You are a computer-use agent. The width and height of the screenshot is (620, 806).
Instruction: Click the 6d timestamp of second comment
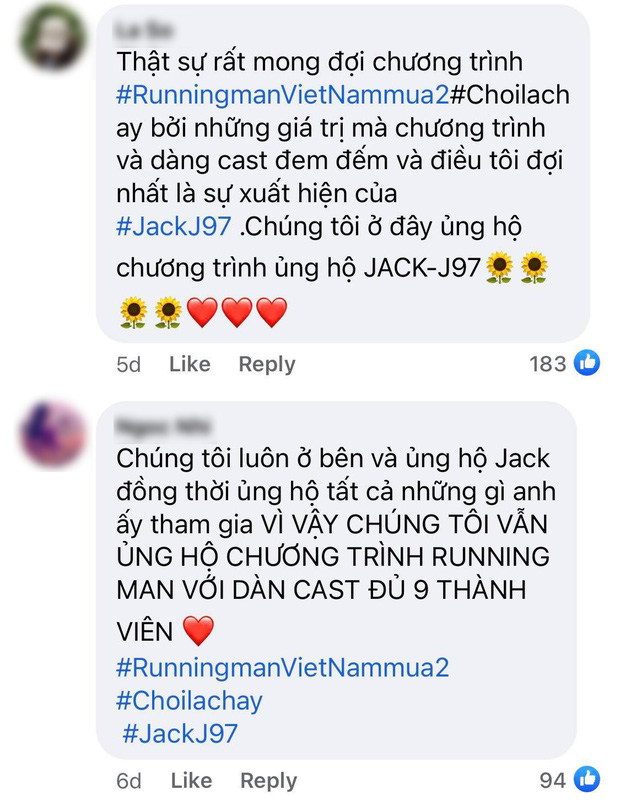[x=129, y=781]
